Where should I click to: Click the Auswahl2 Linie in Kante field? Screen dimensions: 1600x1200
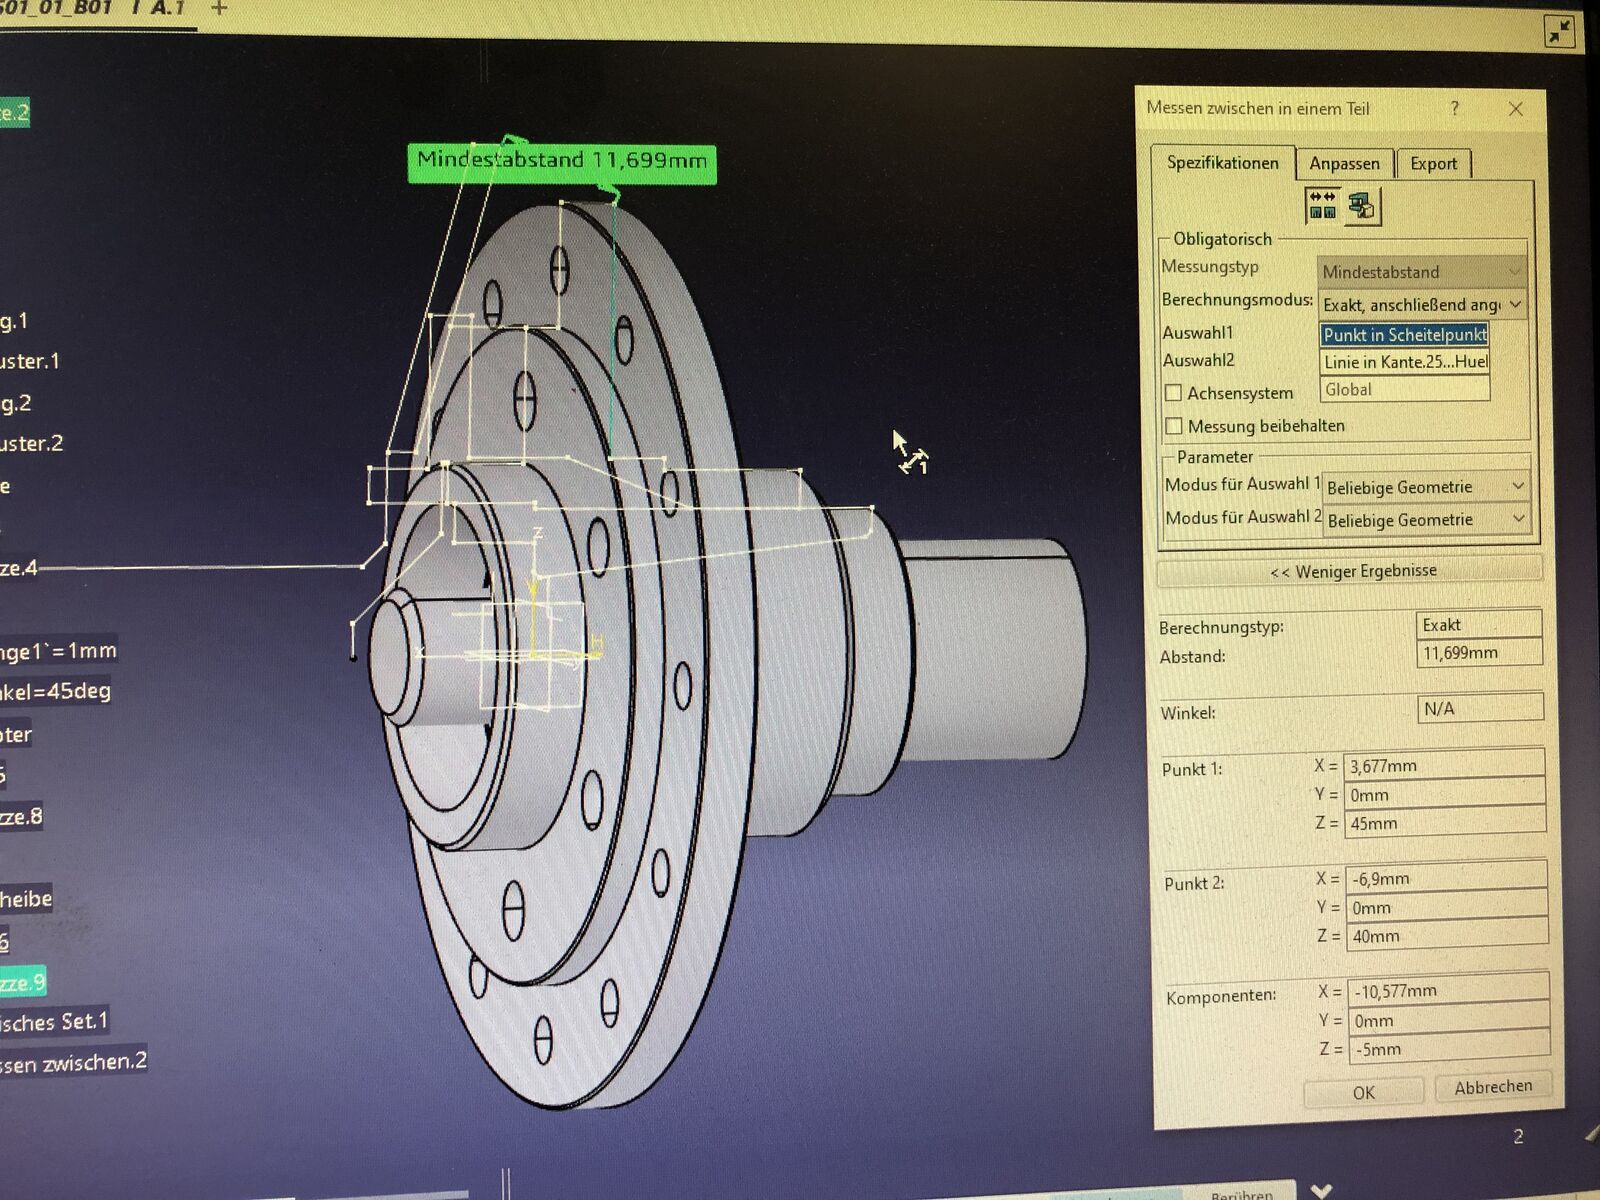pyautogui.click(x=1404, y=362)
